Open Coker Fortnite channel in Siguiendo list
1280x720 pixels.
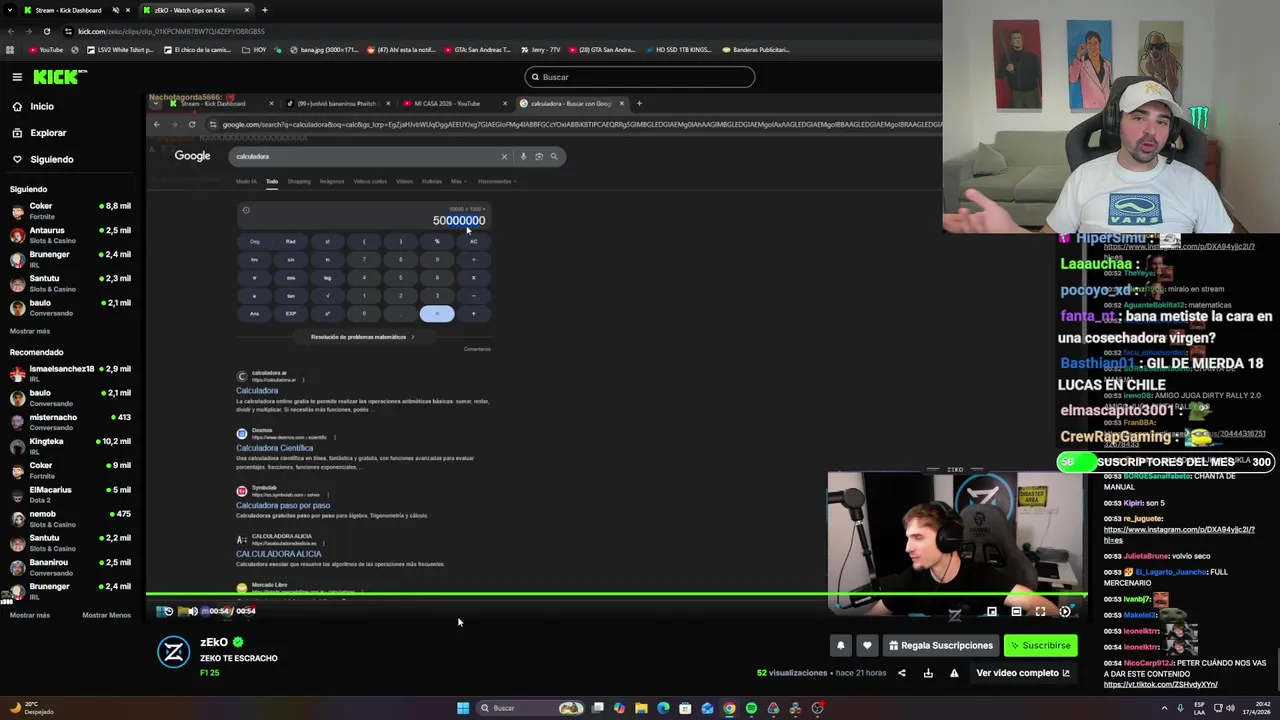tap(70, 210)
